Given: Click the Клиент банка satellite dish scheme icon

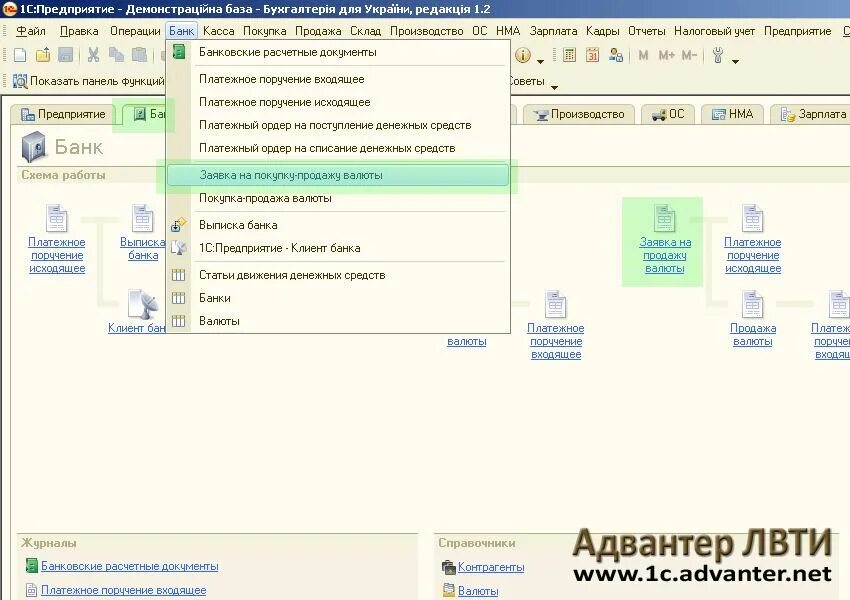Looking at the screenshot, I should click(142, 304).
